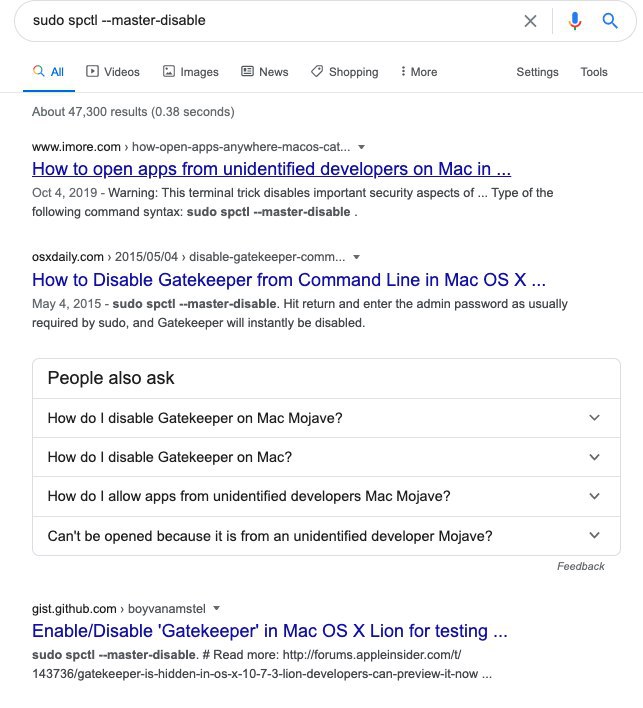Expand 'allow apps from unidentified developers Mac Mojave'
Image resolution: width=643 pixels, height=708 pixels.
[326, 496]
